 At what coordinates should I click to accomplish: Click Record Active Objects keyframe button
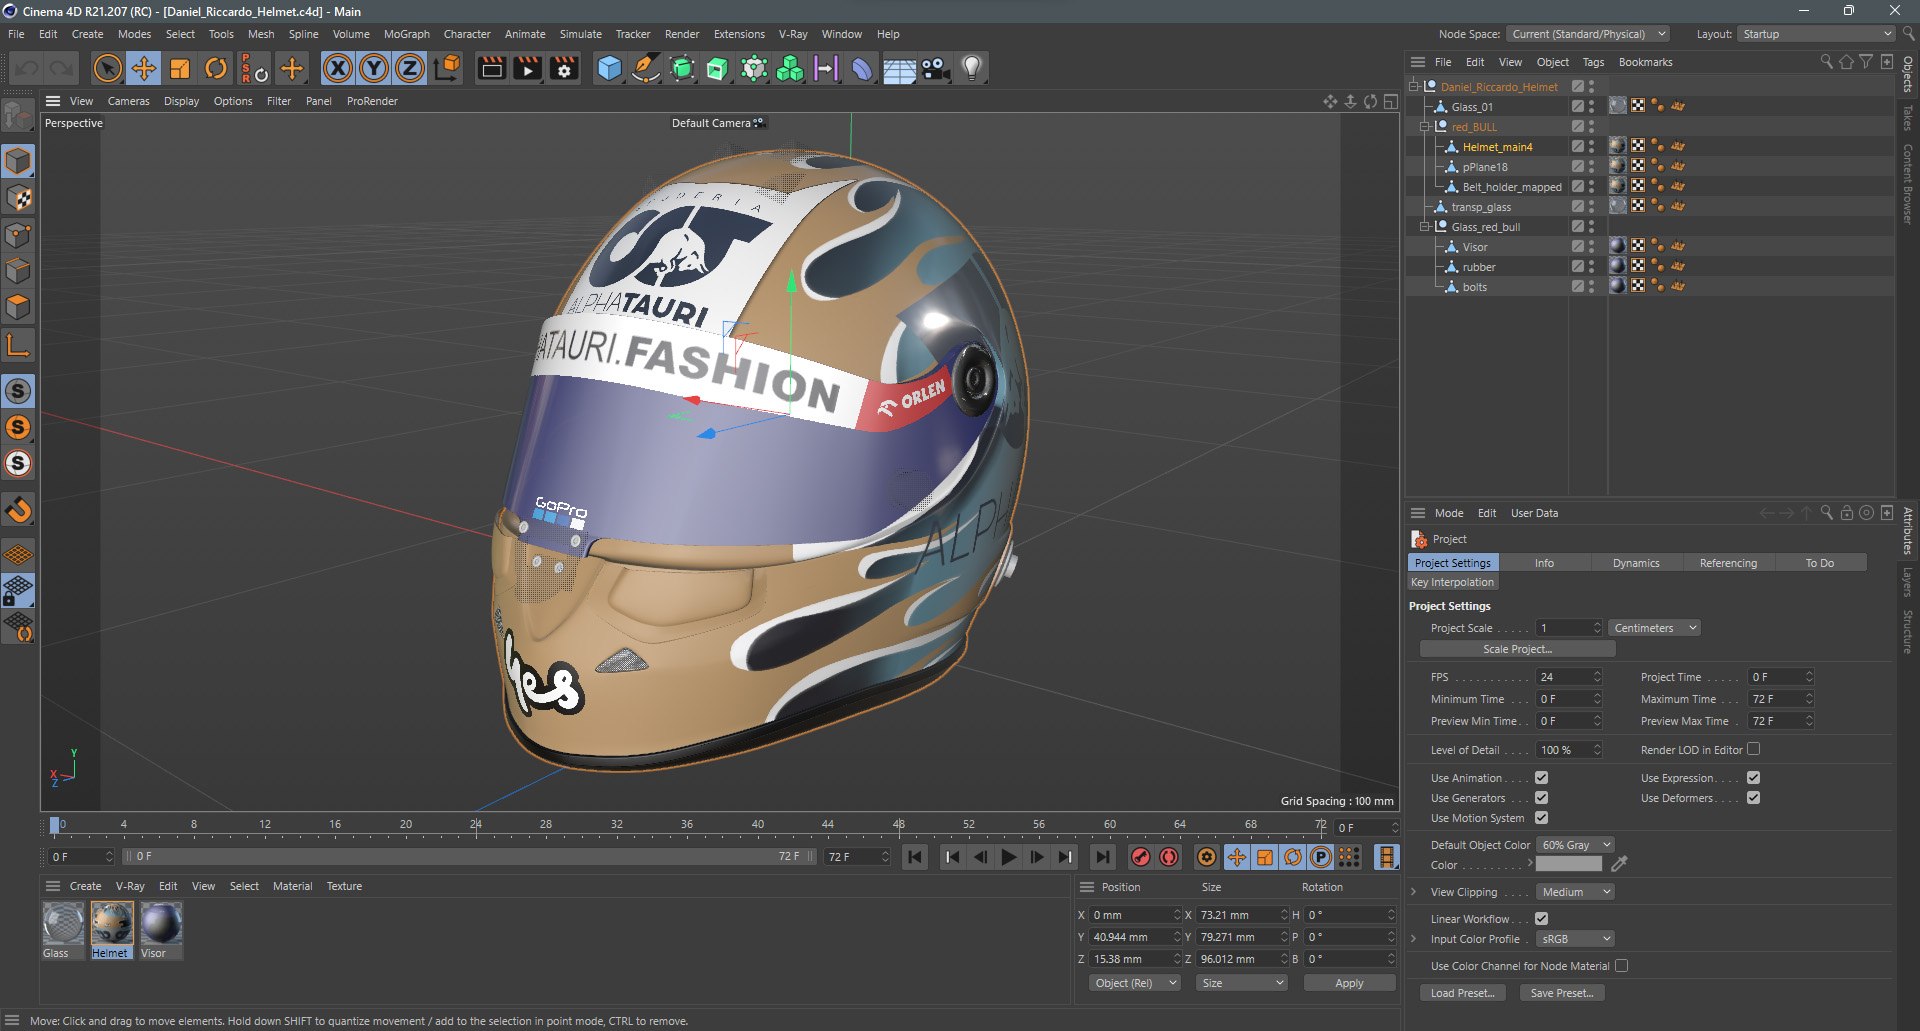[1140, 857]
